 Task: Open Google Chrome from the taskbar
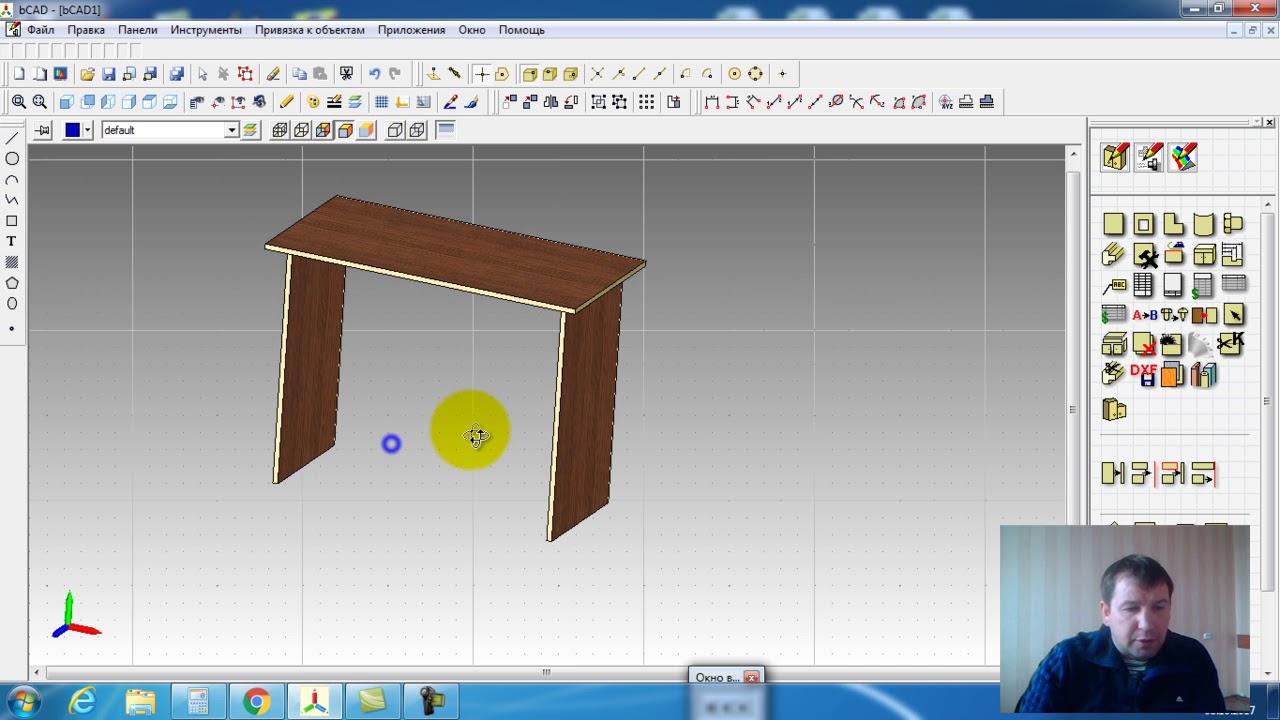257,702
